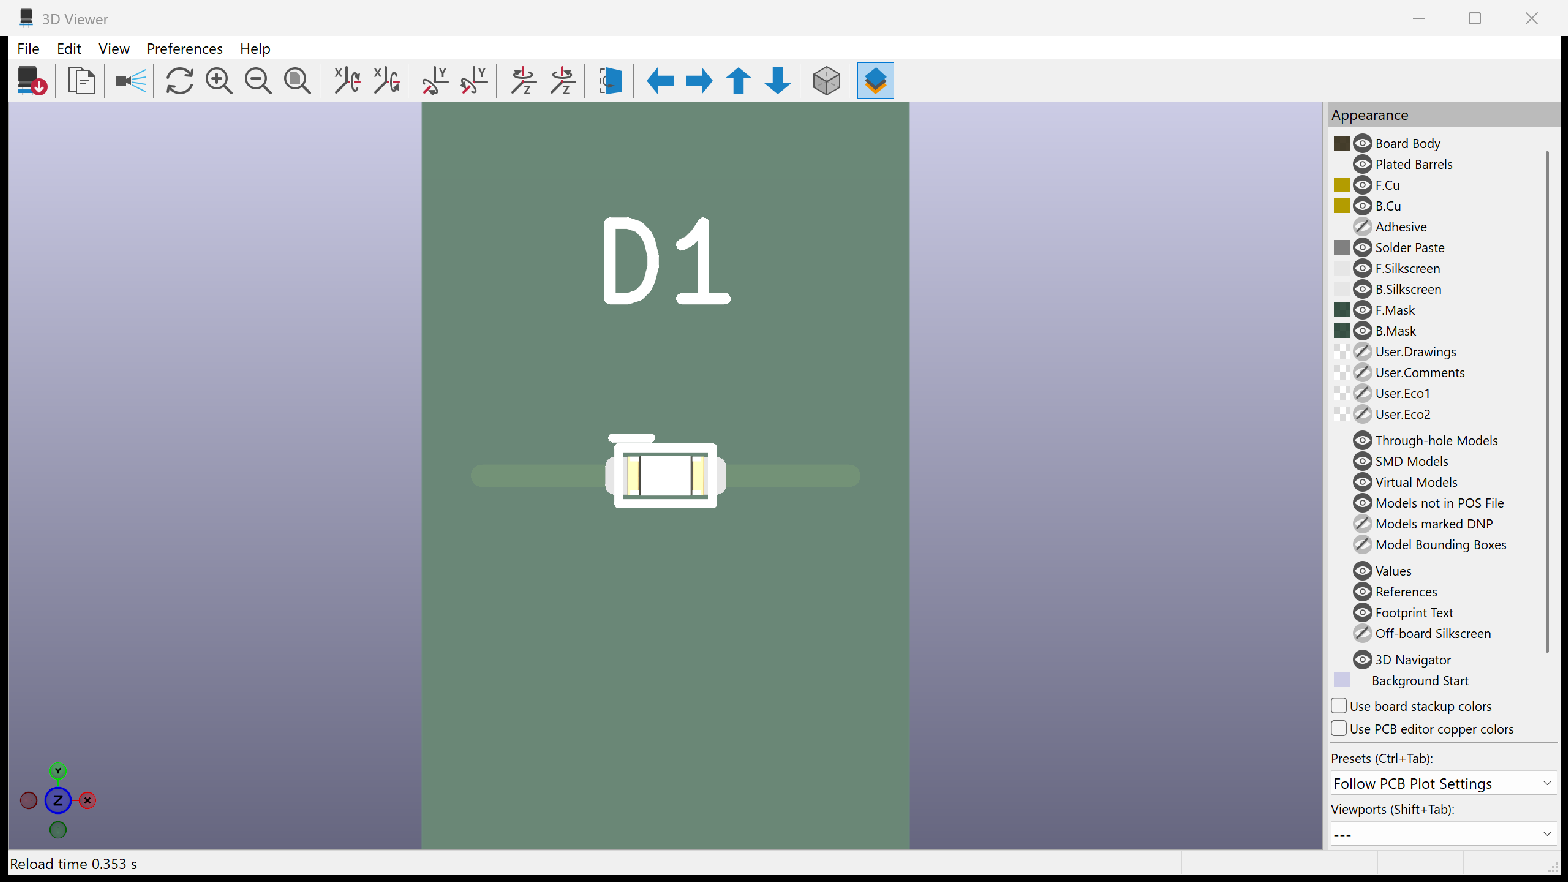Hide SMD Models

click(1362, 461)
